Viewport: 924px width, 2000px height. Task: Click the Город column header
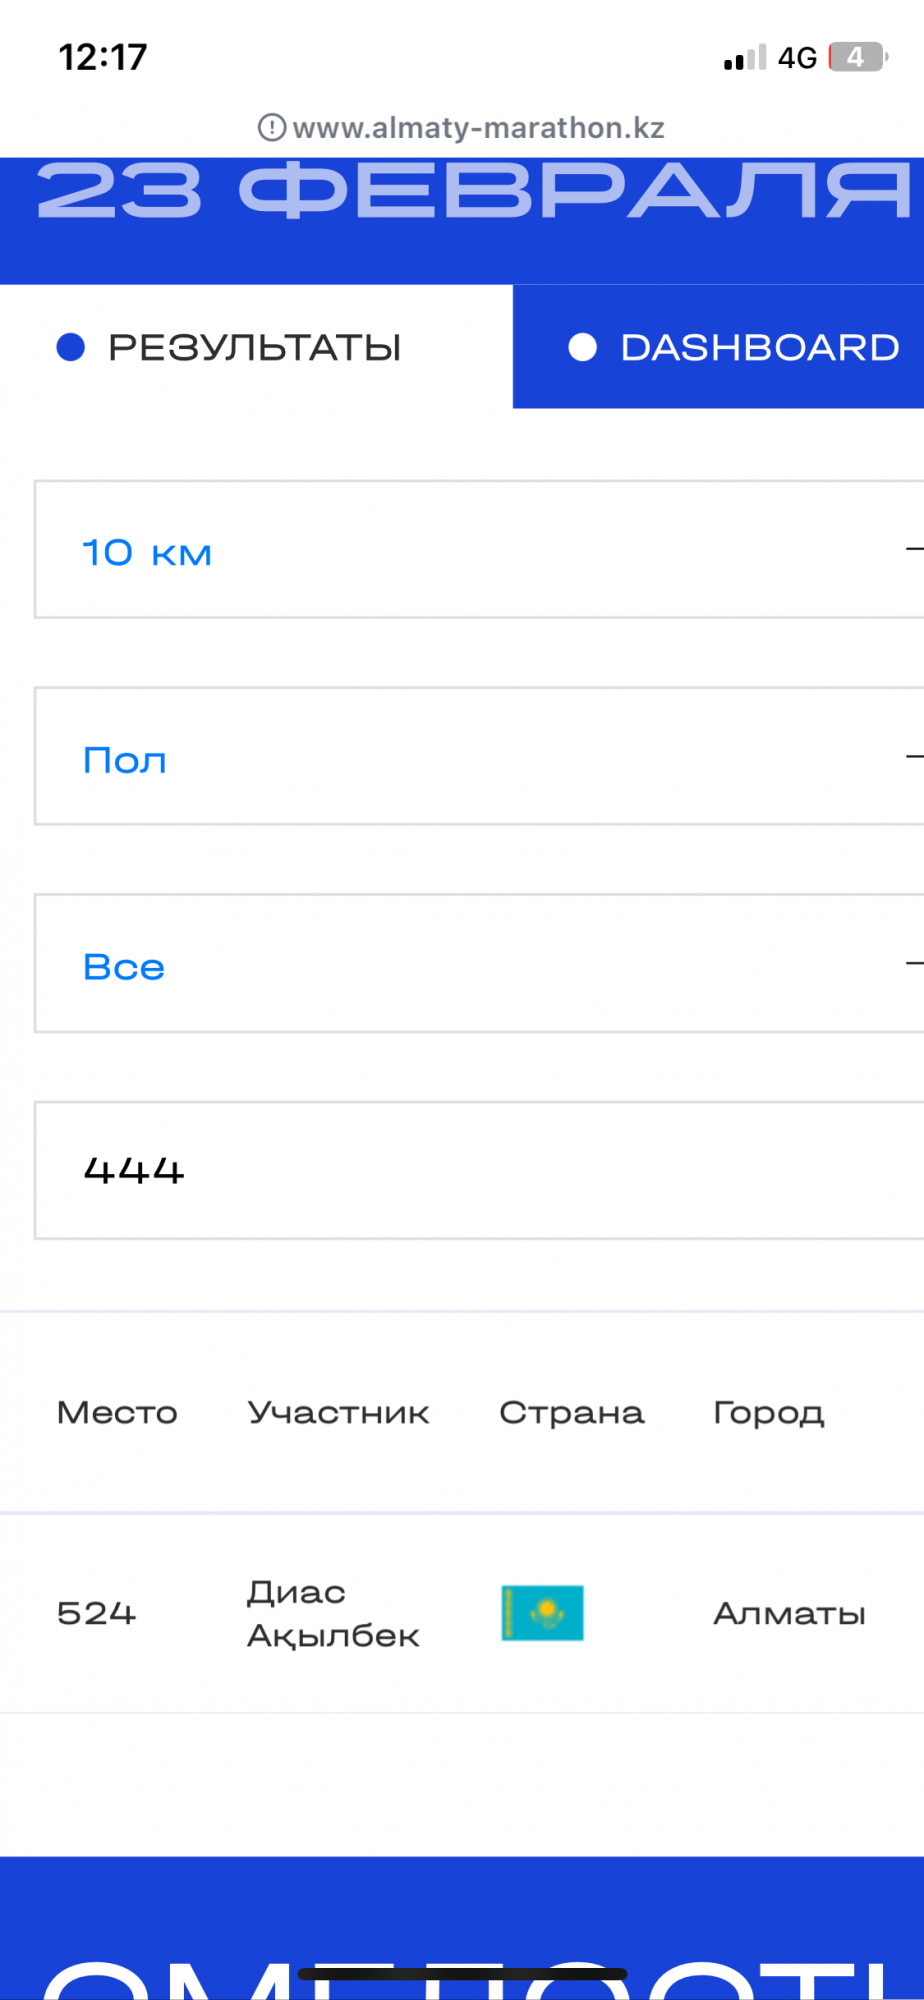769,1412
